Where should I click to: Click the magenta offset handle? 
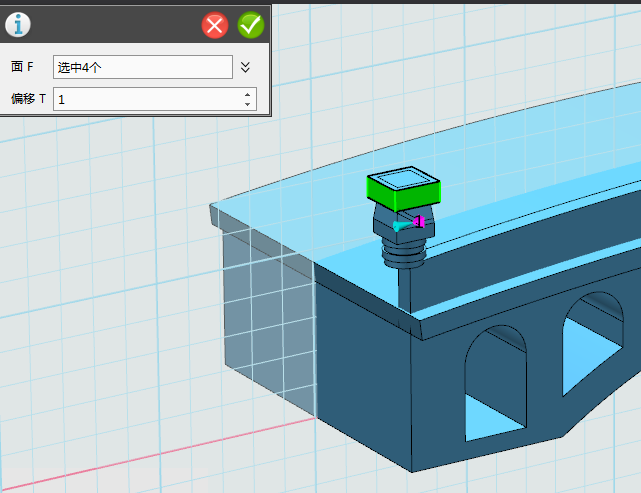(x=420, y=221)
